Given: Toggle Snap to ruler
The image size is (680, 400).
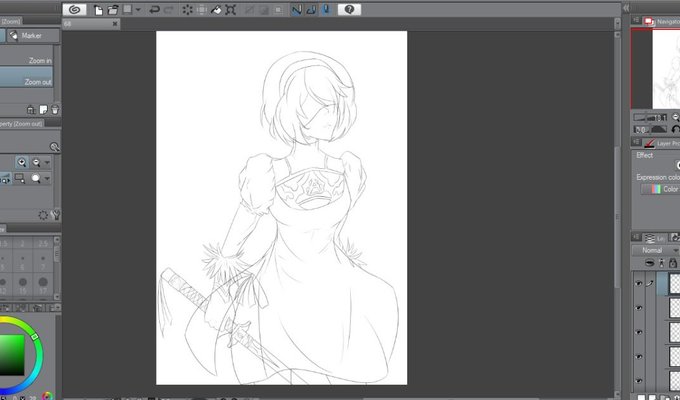Looking at the screenshot, I should [297, 10].
